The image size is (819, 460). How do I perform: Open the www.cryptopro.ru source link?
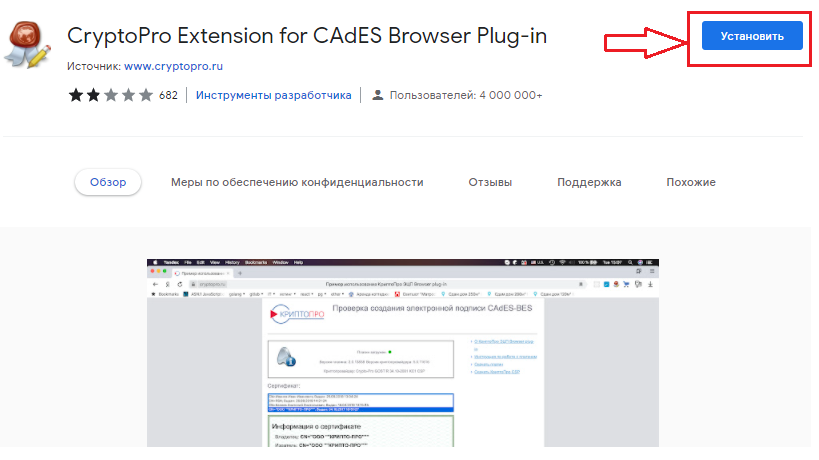click(173, 66)
